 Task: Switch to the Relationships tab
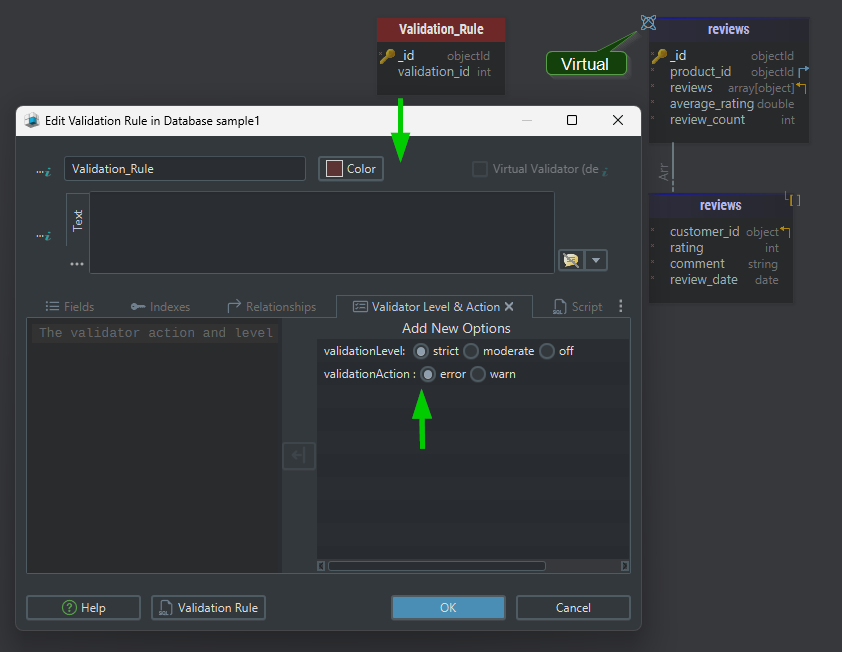coord(272,307)
